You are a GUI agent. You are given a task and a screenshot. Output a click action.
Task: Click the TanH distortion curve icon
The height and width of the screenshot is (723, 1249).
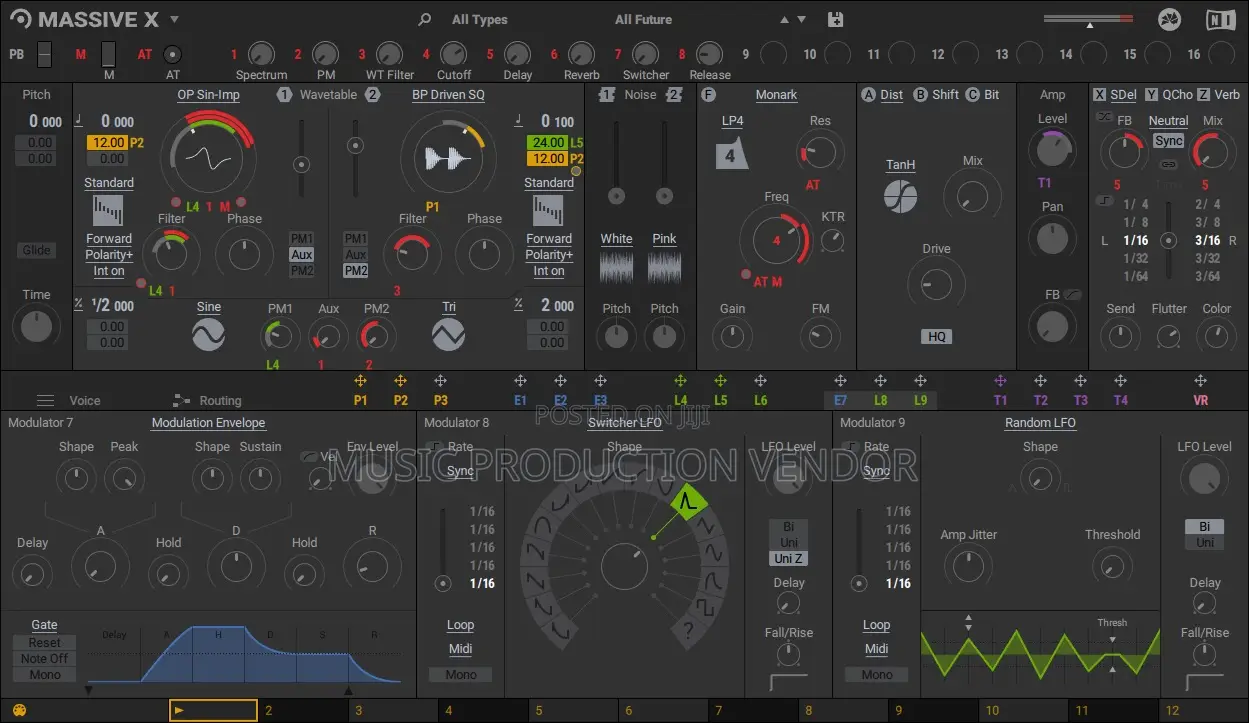(900, 197)
